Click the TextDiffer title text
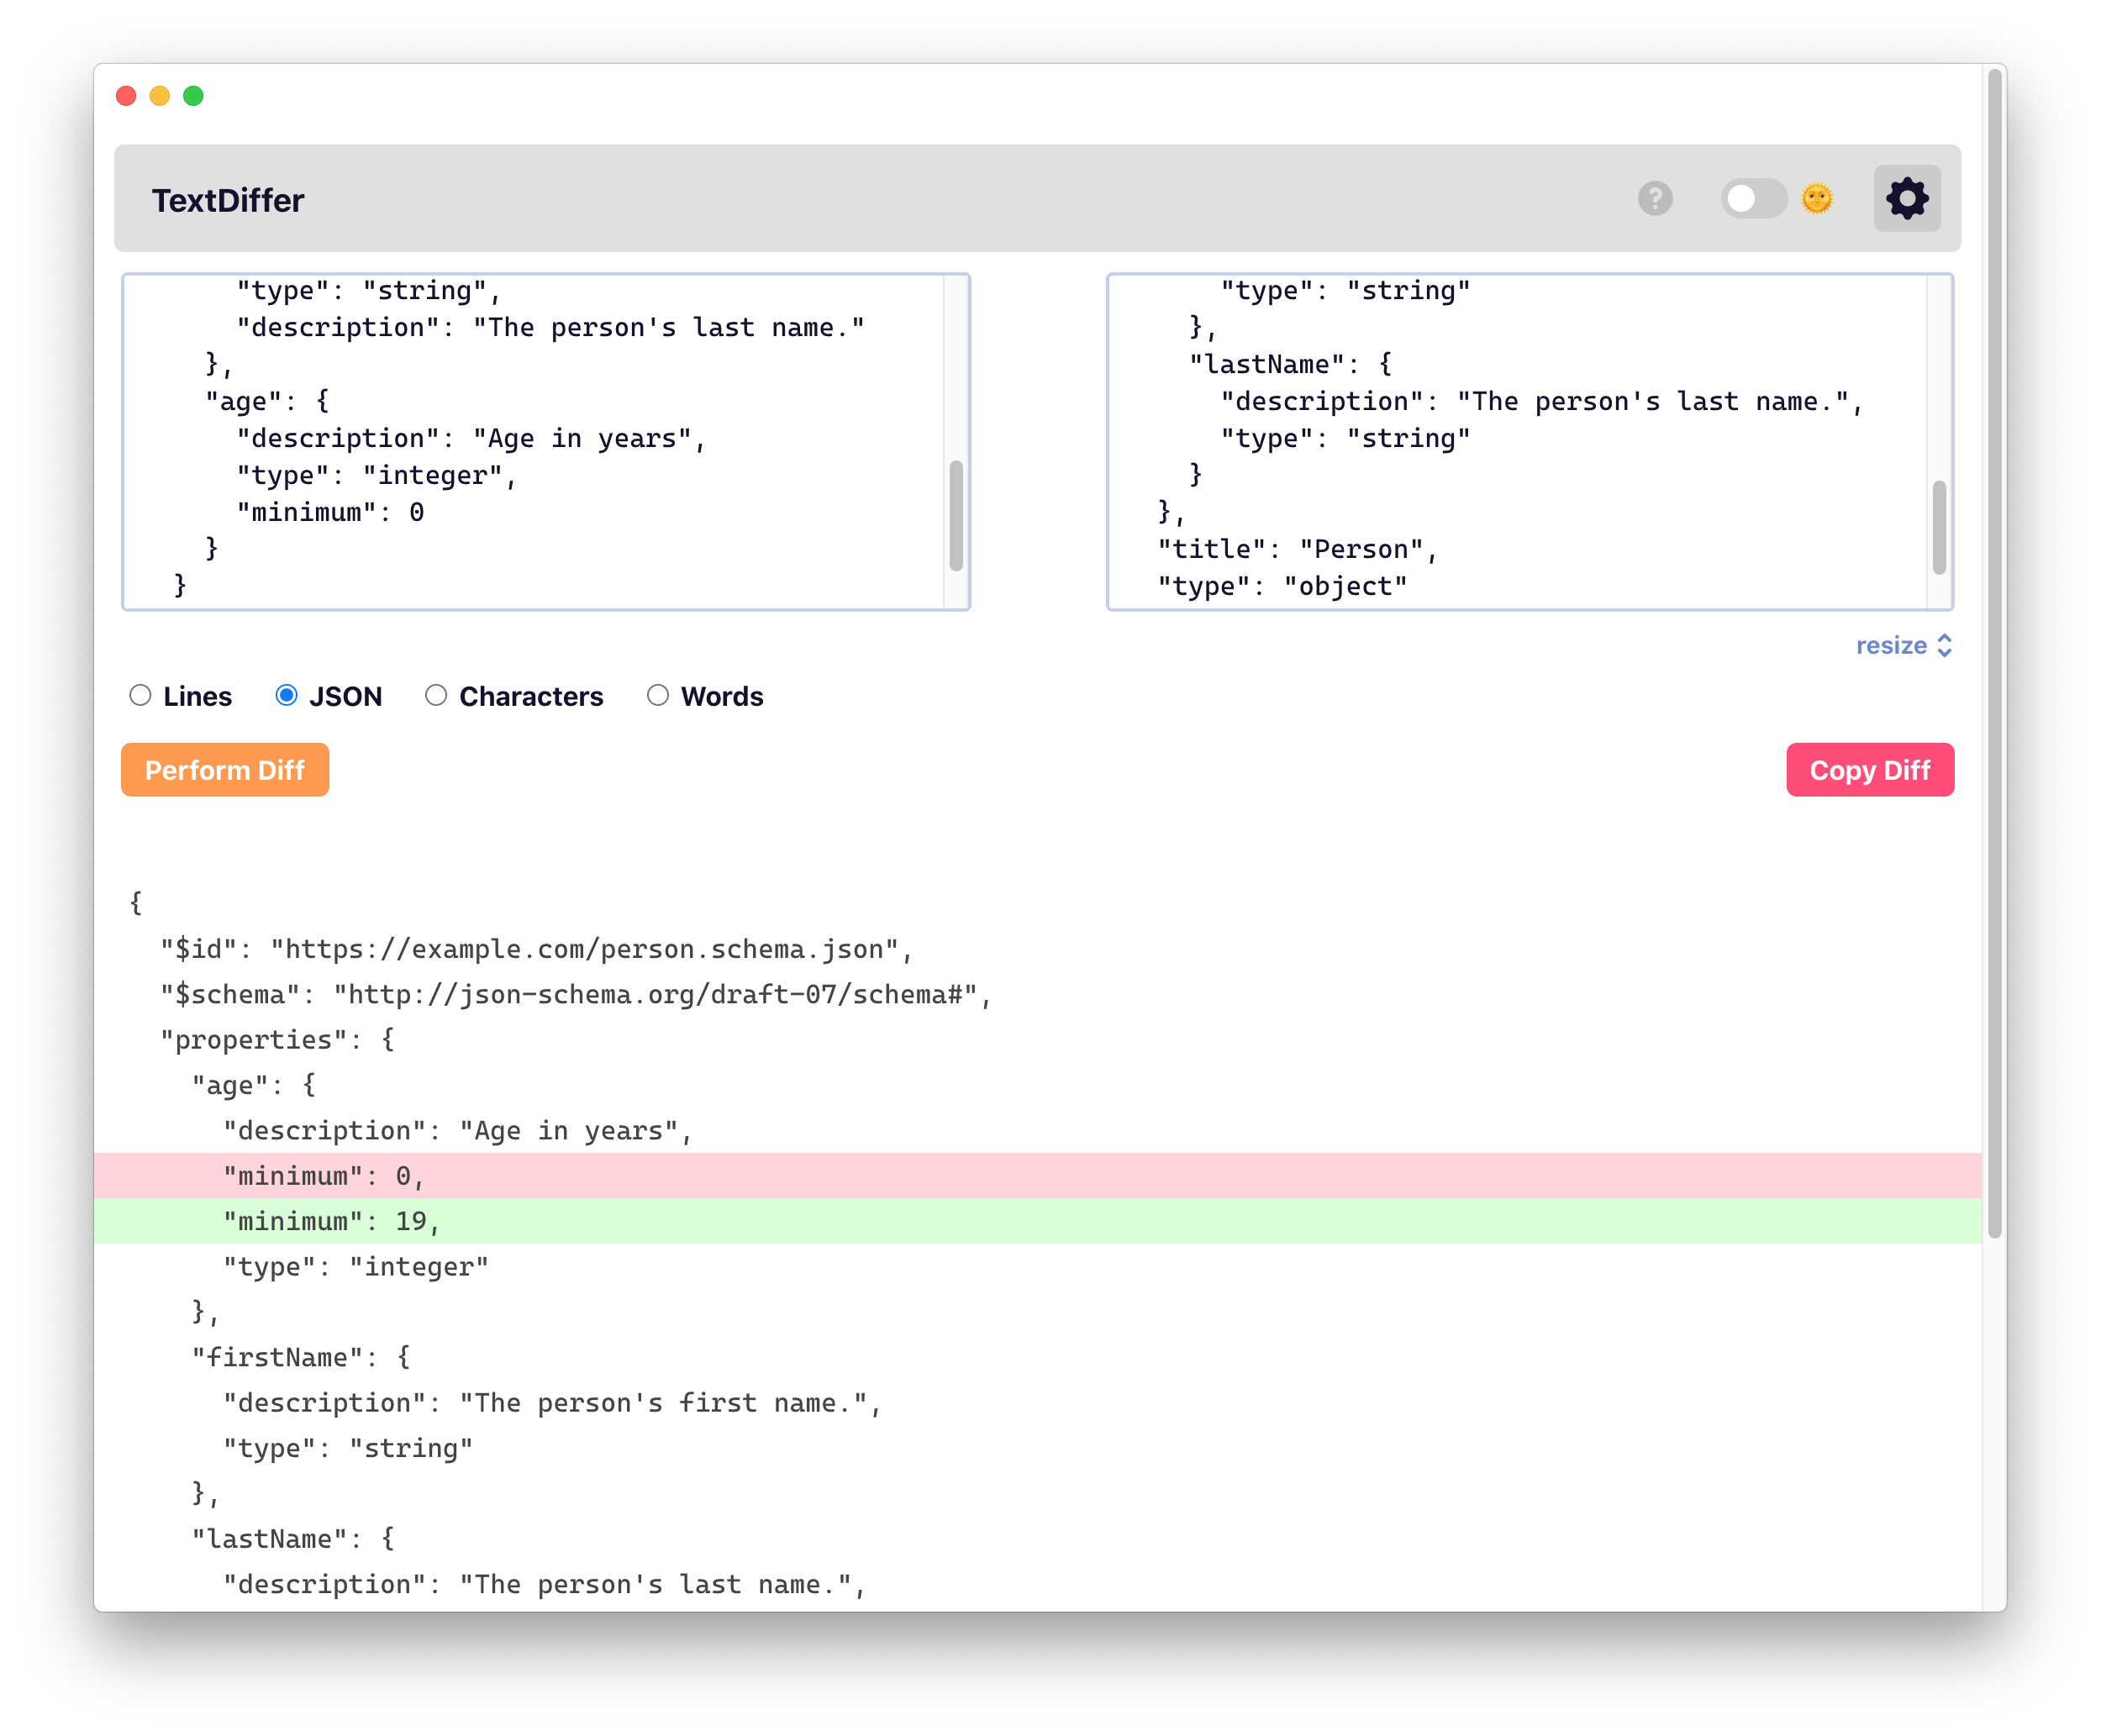Viewport: 2101px width, 1736px height. [x=228, y=200]
